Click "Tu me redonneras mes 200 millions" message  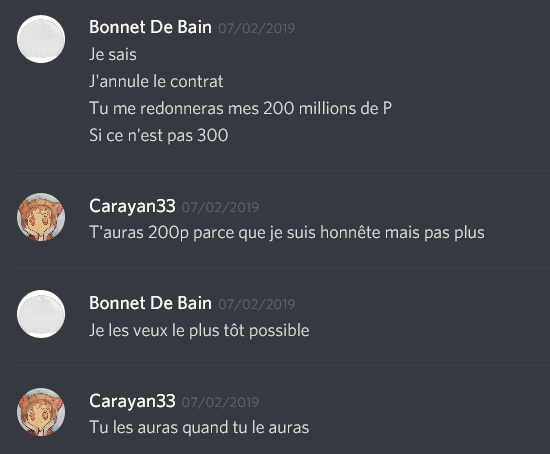[x=240, y=108]
